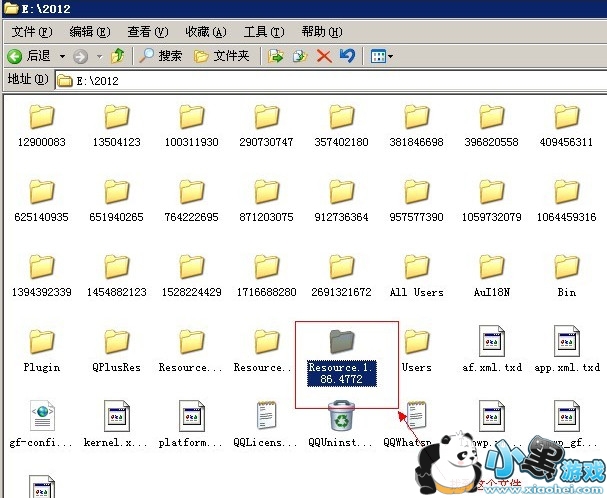607x498 pixels.
Task: Open the Forward history dropdown arrow
Action: tap(97, 57)
